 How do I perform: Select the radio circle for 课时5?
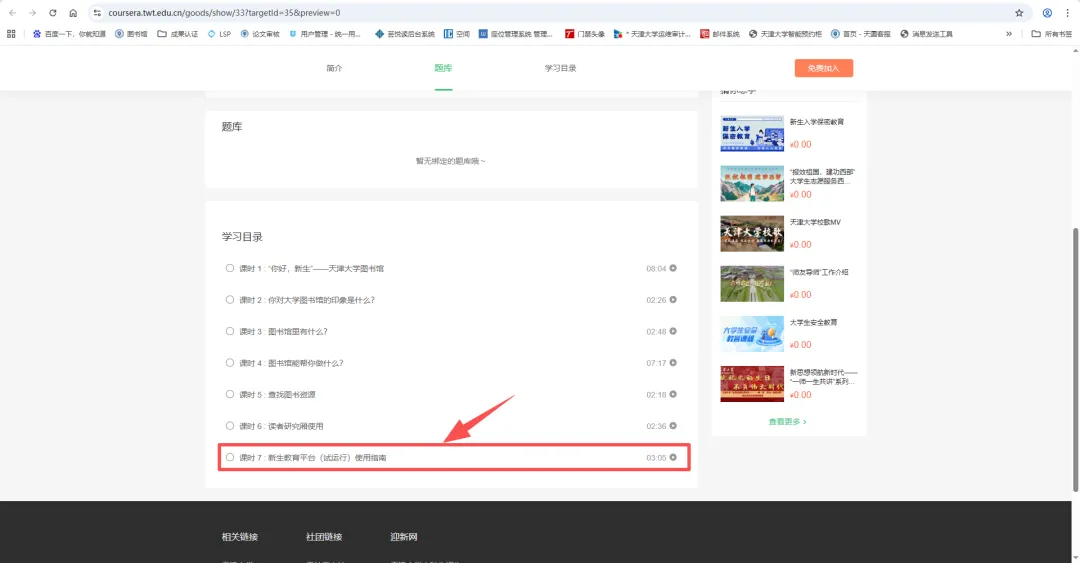pyautogui.click(x=230, y=395)
